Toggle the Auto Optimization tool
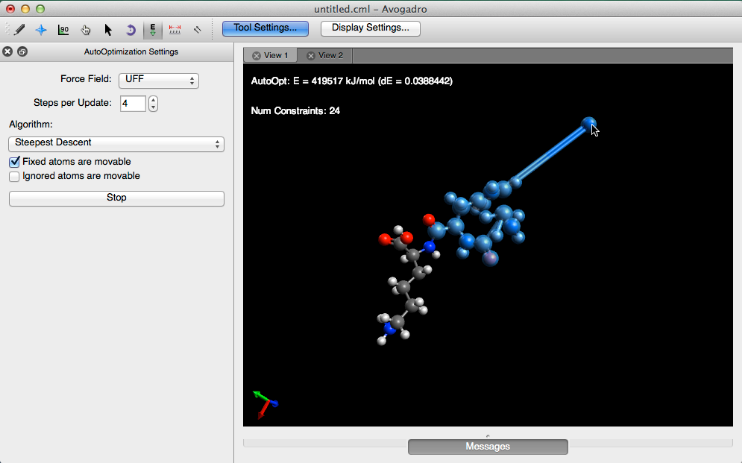The height and width of the screenshot is (463, 742). click(x=153, y=30)
